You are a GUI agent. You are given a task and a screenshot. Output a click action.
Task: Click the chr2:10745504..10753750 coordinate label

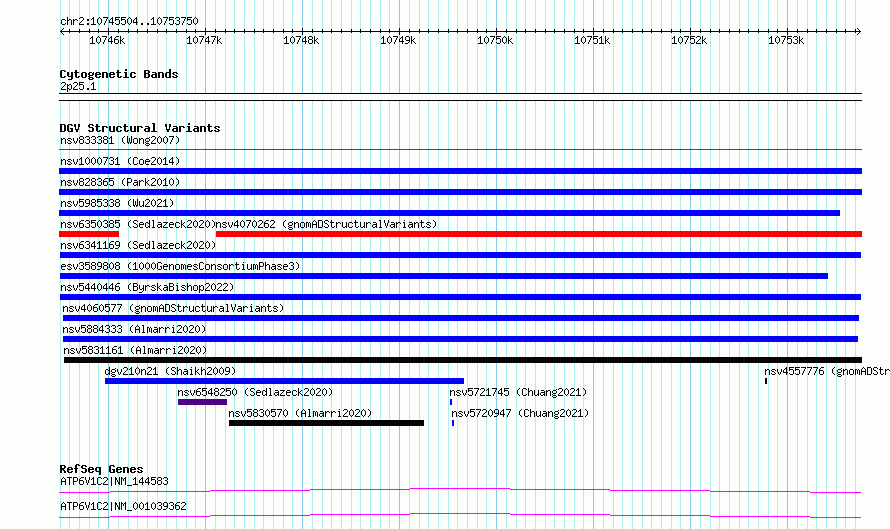tap(129, 21)
